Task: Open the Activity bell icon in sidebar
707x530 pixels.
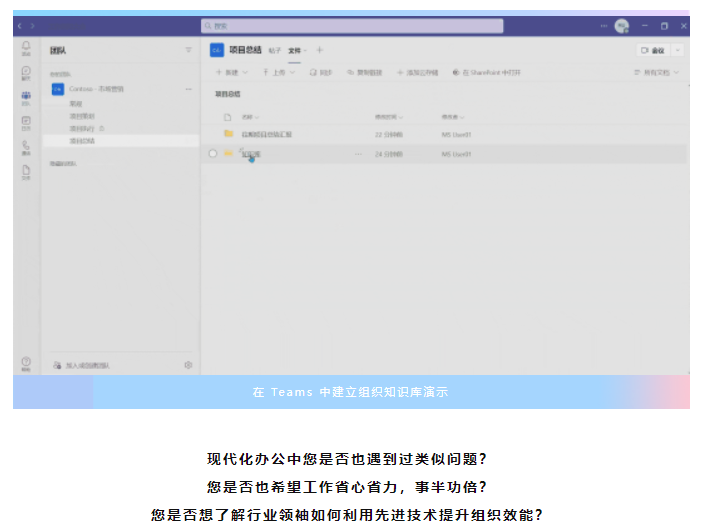Action: point(26,48)
